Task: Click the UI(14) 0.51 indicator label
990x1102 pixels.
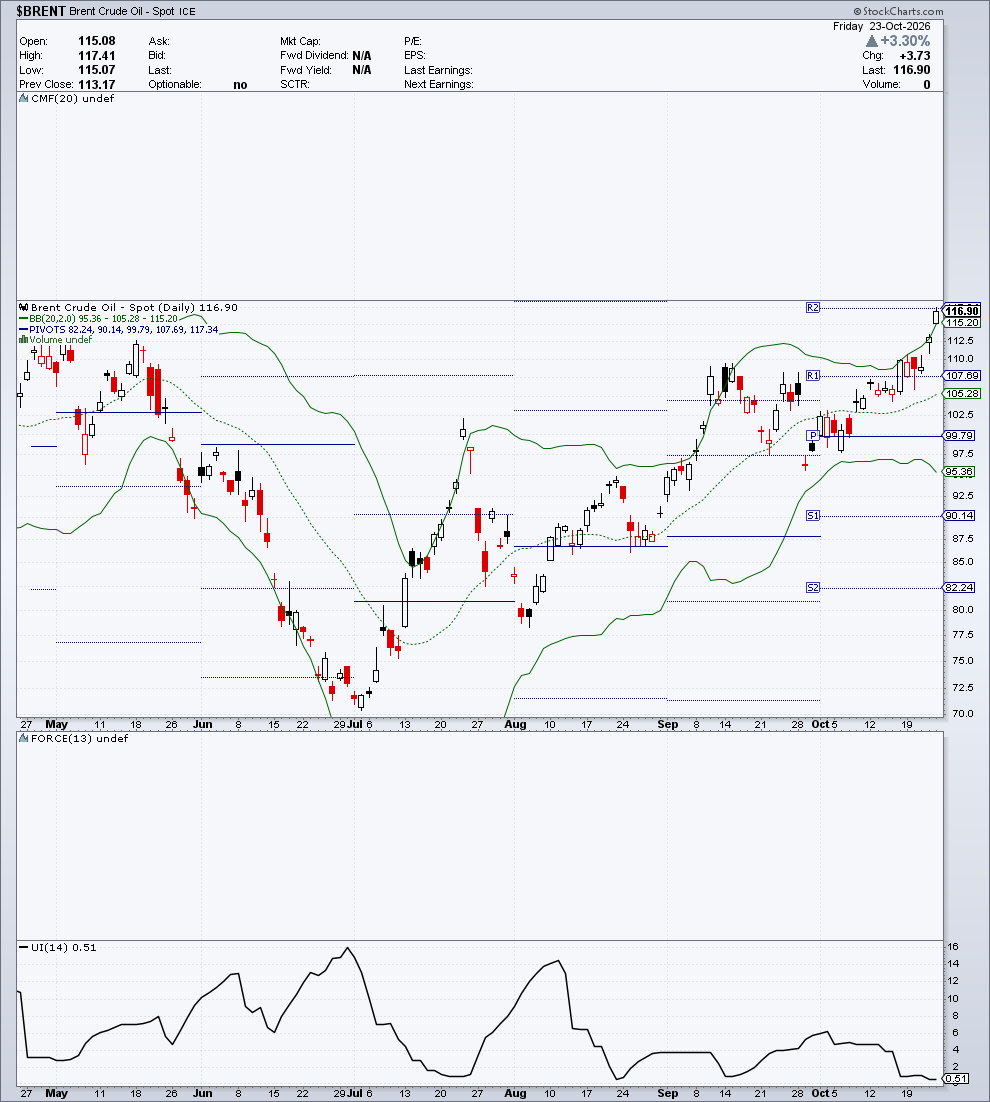Action: tap(59, 947)
